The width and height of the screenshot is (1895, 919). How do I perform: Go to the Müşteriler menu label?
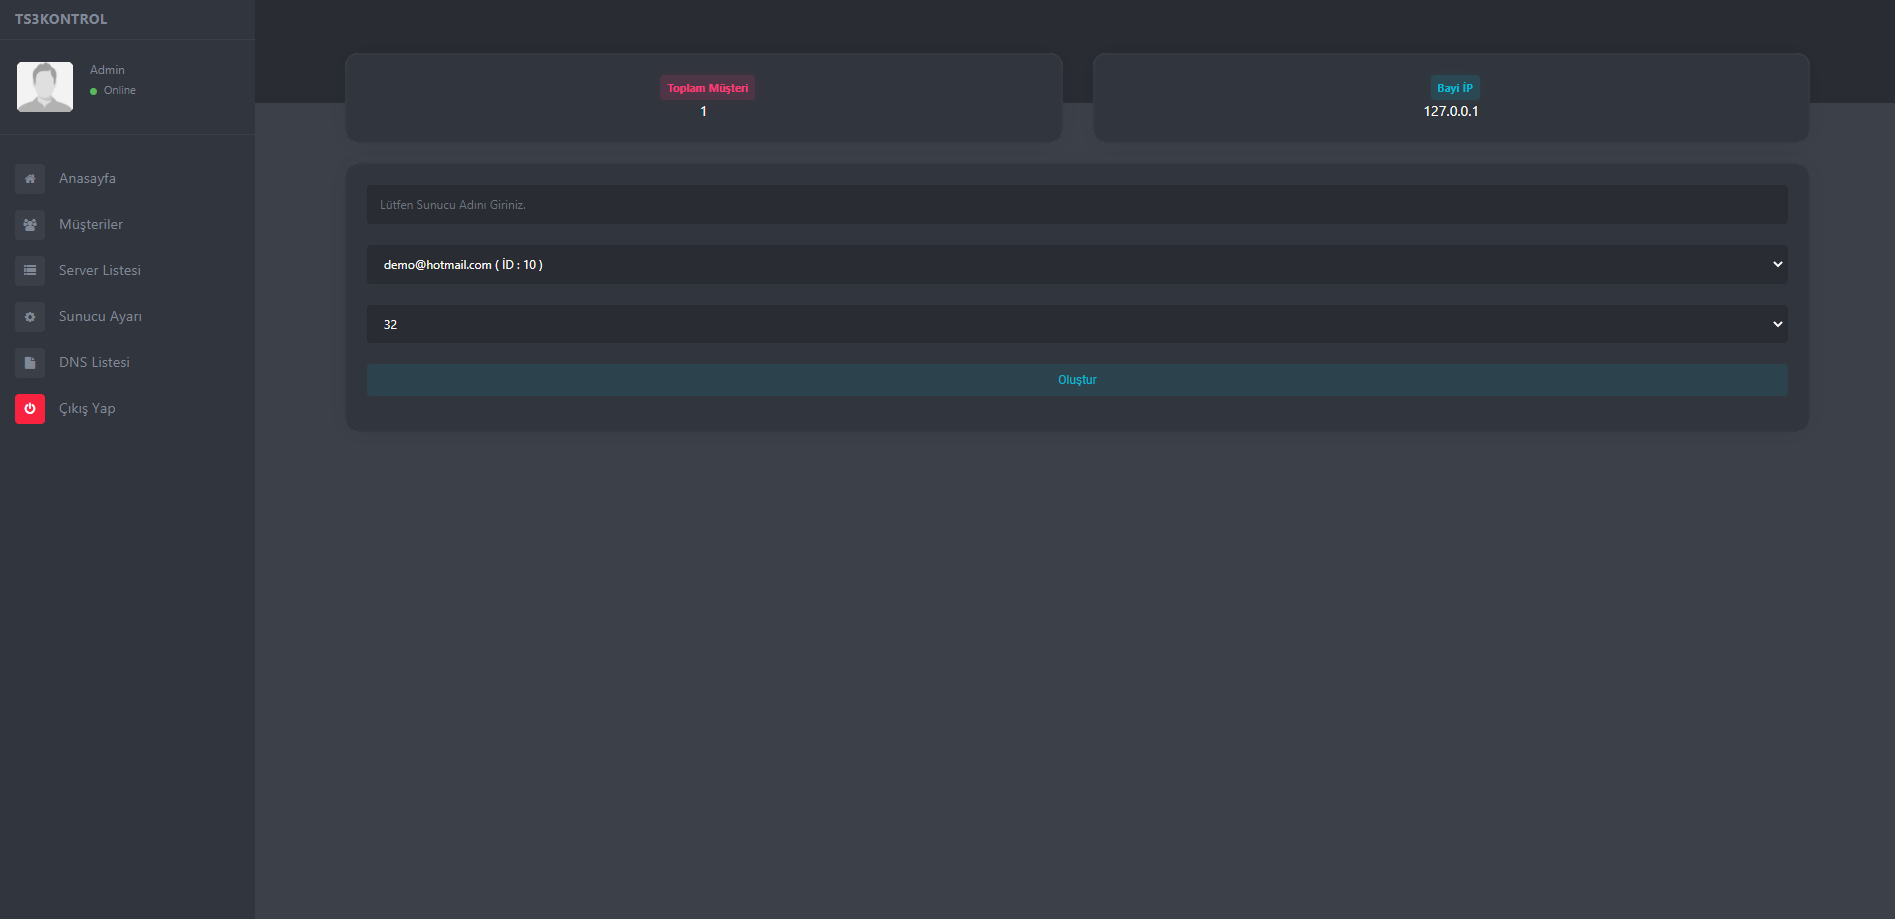[91, 225]
